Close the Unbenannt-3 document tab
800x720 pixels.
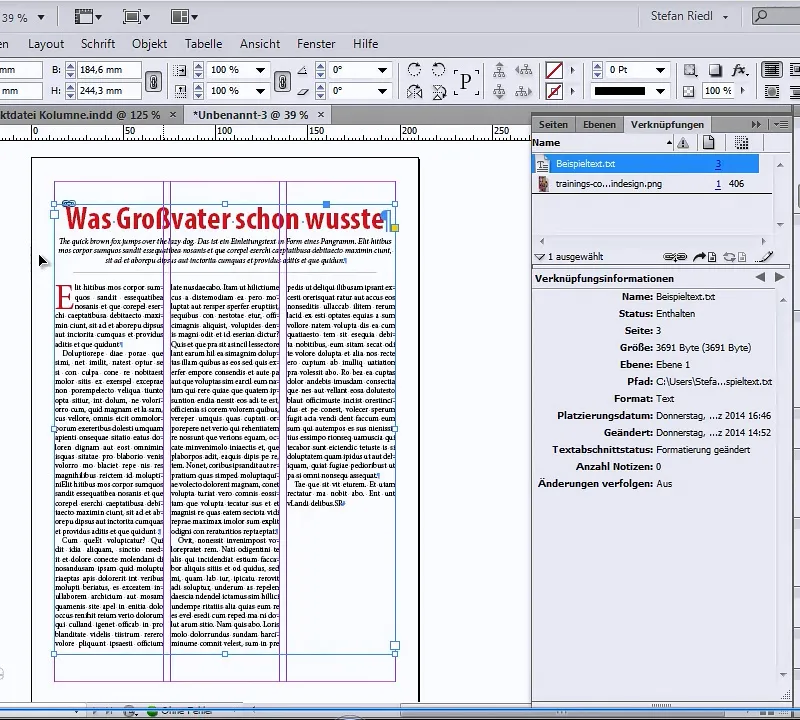(320, 115)
